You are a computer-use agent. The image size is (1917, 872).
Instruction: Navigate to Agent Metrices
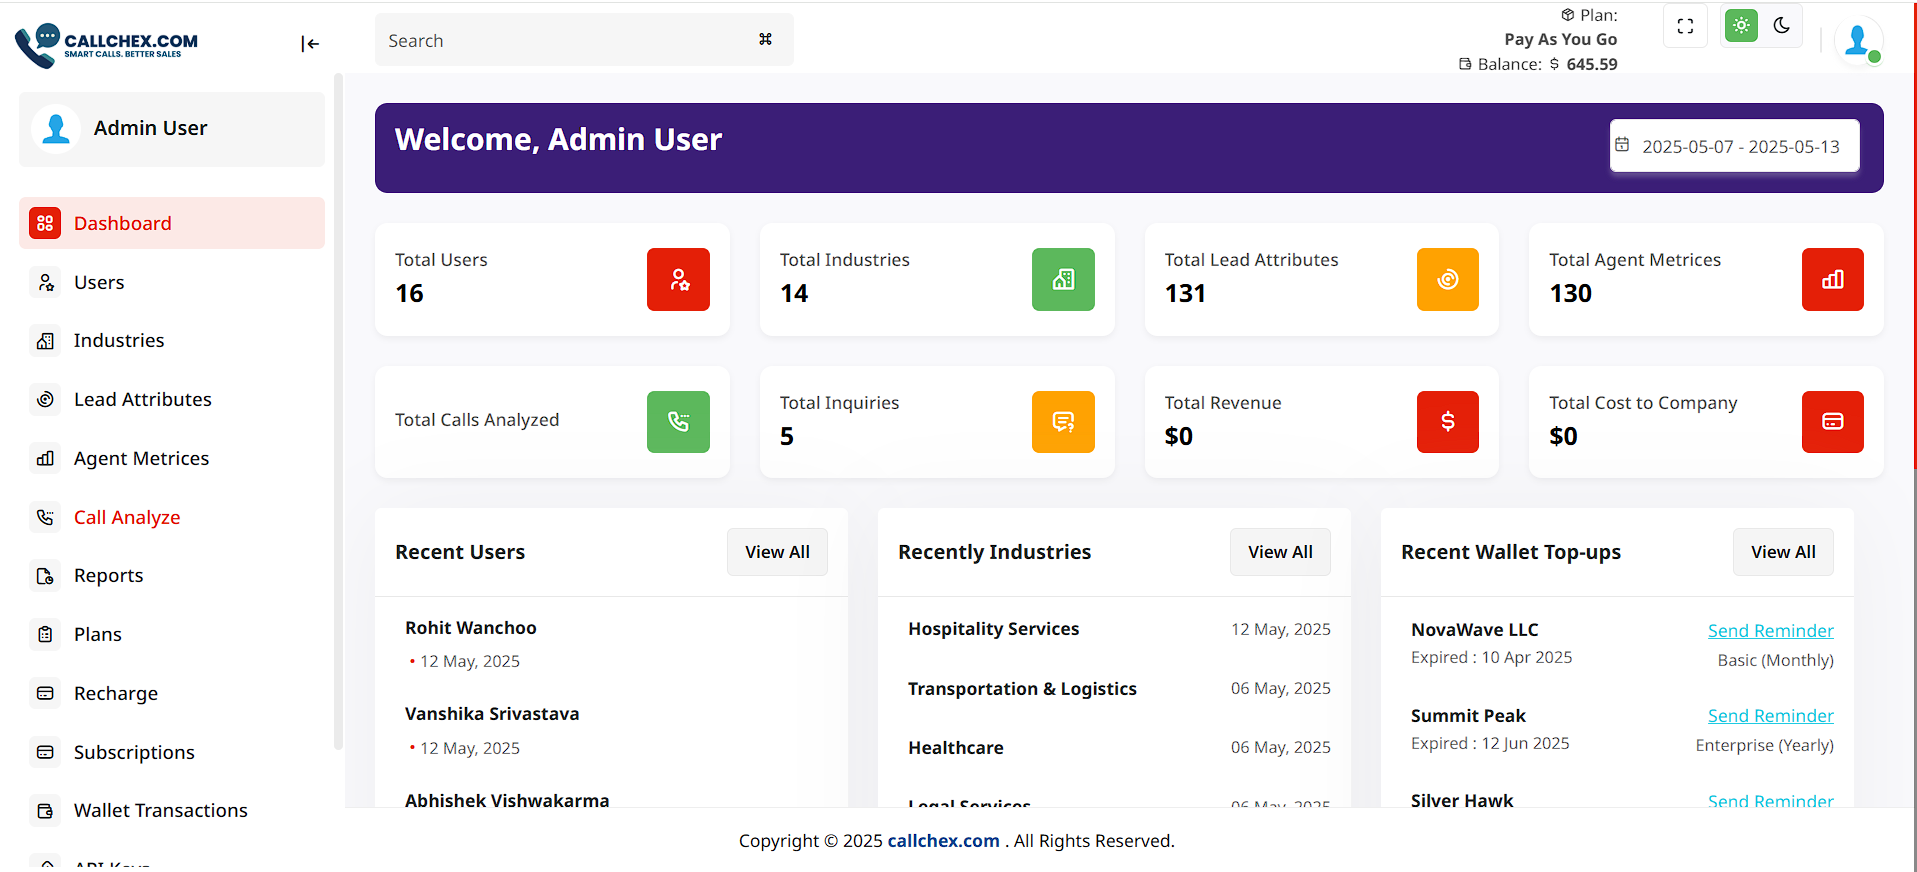pyautogui.click(x=172, y=458)
